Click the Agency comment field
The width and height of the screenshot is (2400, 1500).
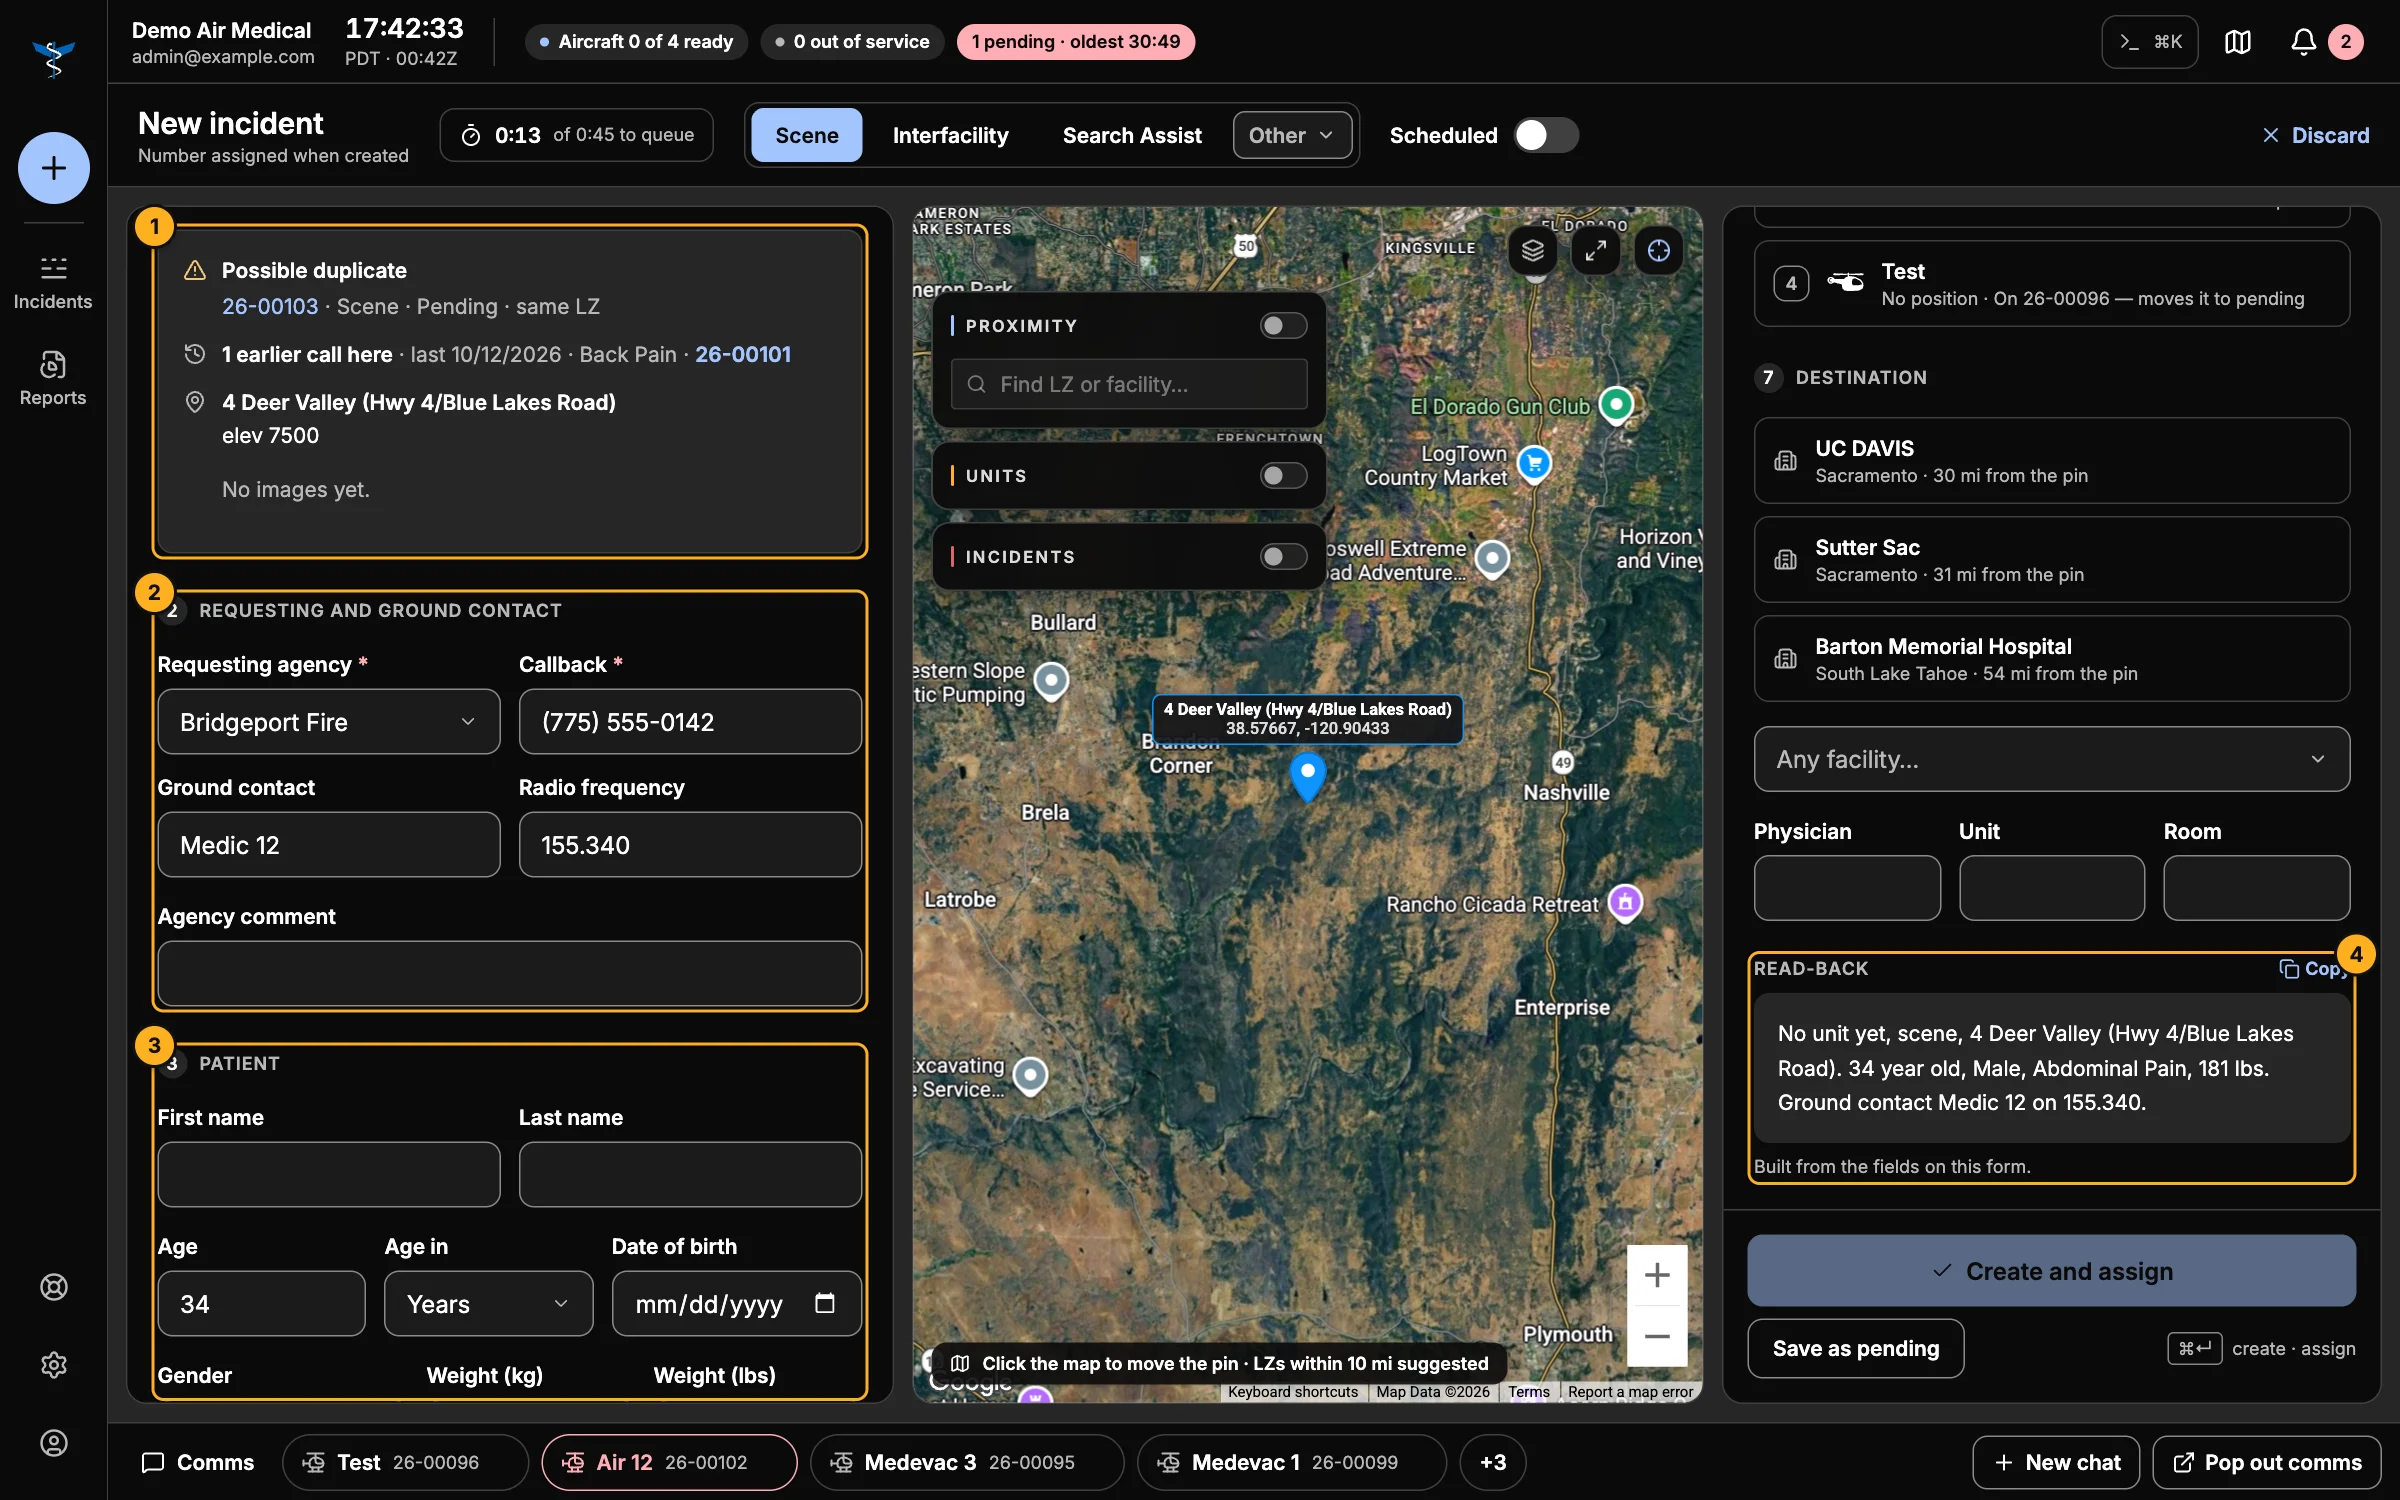tap(509, 974)
